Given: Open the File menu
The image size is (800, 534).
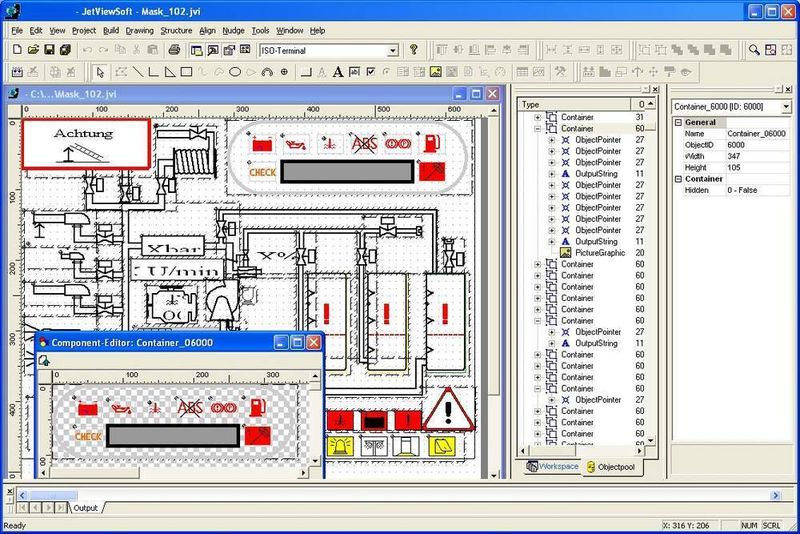Looking at the screenshot, I should click(x=17, y=31).
